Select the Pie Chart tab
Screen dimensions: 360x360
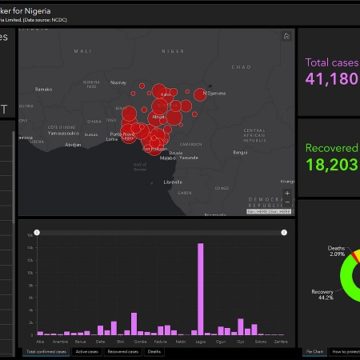click(x=314, y=352)
